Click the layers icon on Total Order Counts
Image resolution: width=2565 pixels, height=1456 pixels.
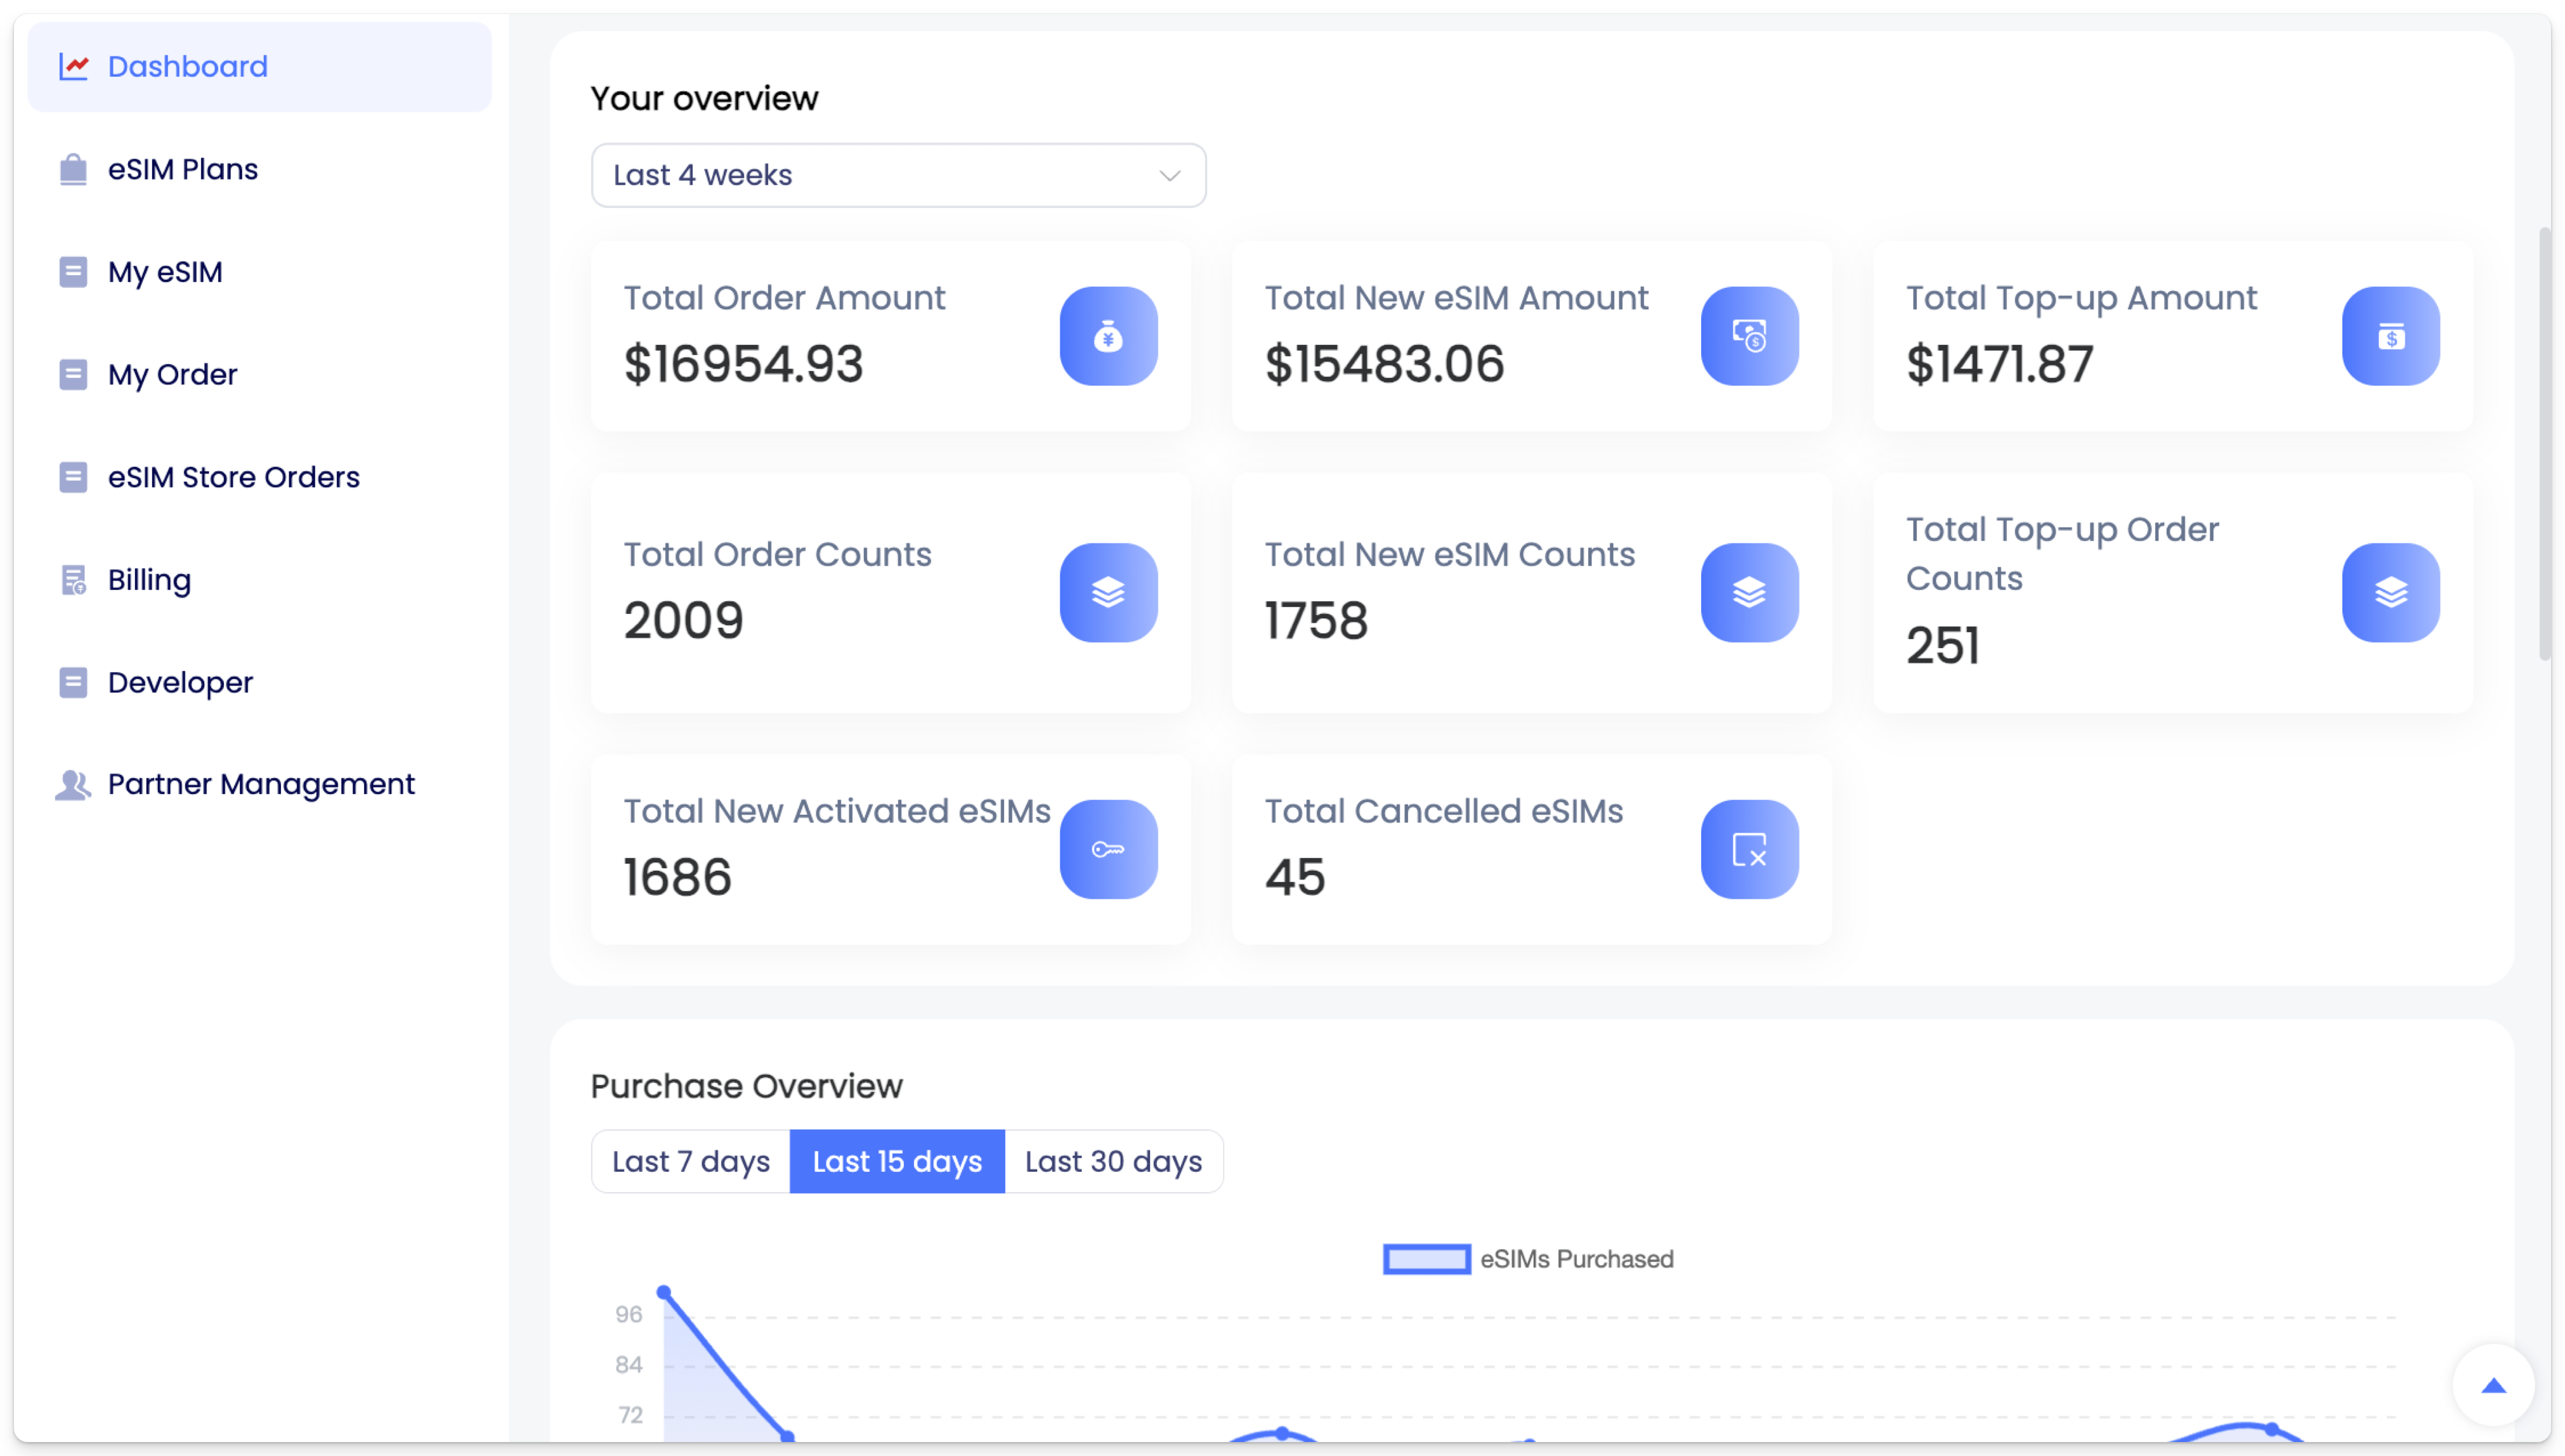(x=1108, y=592)
